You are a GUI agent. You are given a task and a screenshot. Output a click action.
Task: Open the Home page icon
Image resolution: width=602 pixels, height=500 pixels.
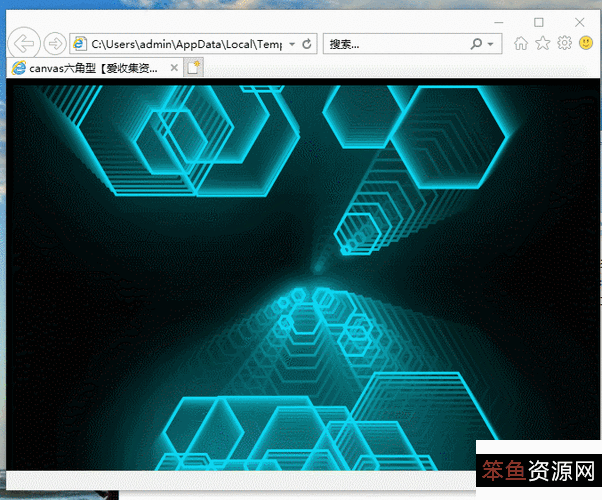[521, 43]
